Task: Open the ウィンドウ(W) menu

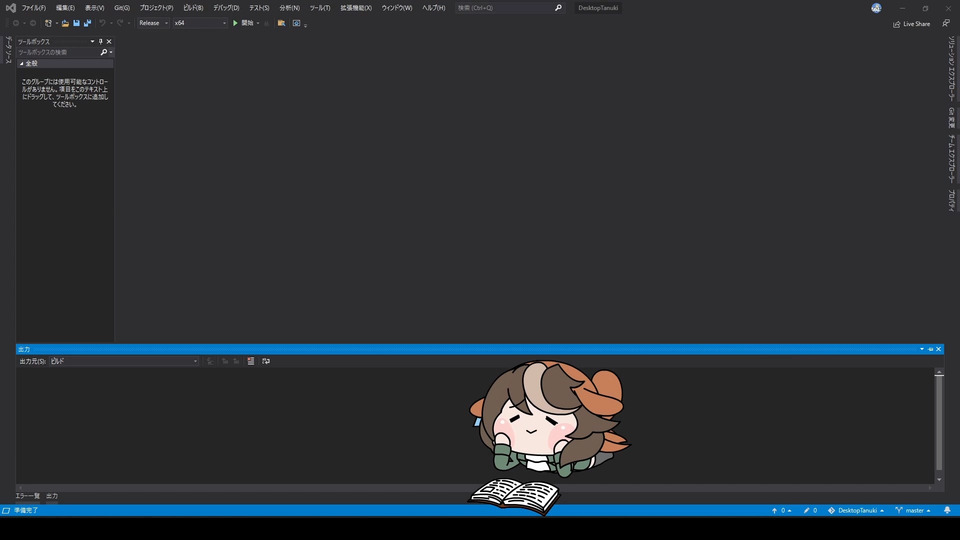Action: click(x=397, y=8)
